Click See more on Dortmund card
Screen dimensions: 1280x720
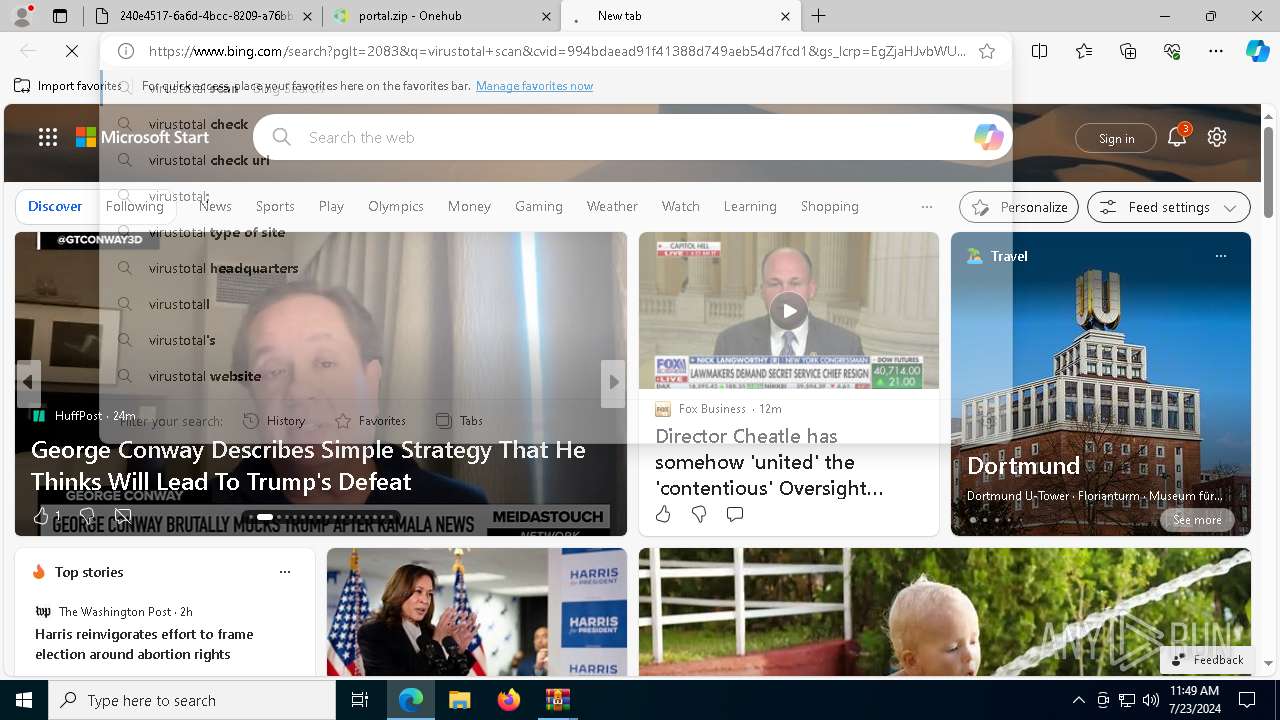pyautogui.click(x=1197, y=520)
